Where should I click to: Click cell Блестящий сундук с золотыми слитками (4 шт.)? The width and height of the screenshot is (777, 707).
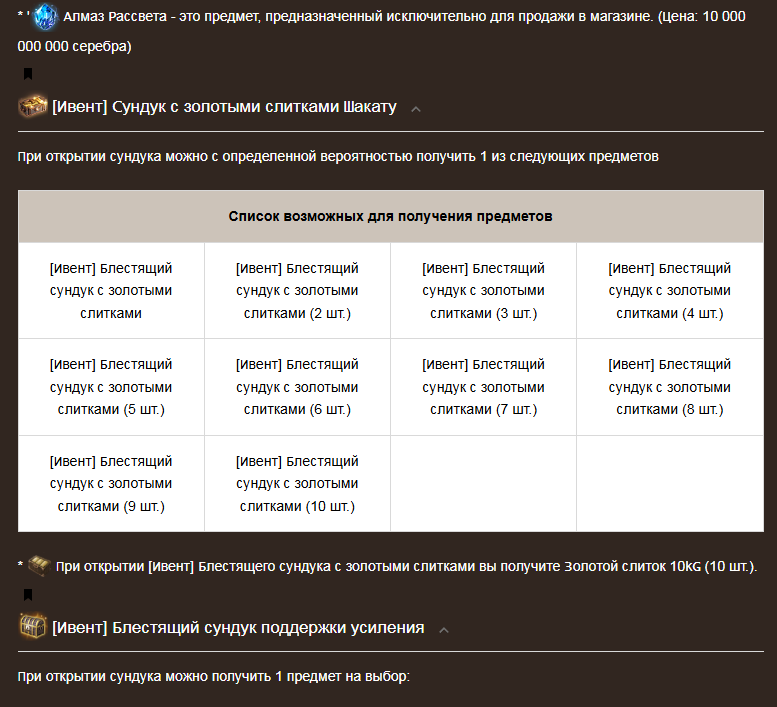670,290
